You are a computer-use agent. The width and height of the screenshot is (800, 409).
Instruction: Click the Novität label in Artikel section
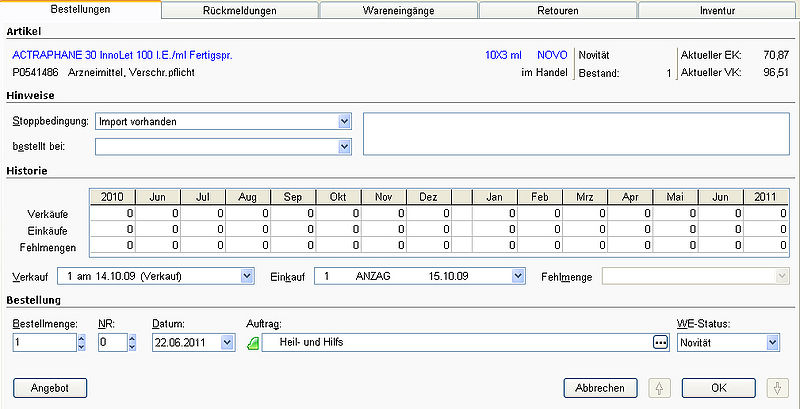[x=594, y=55]
